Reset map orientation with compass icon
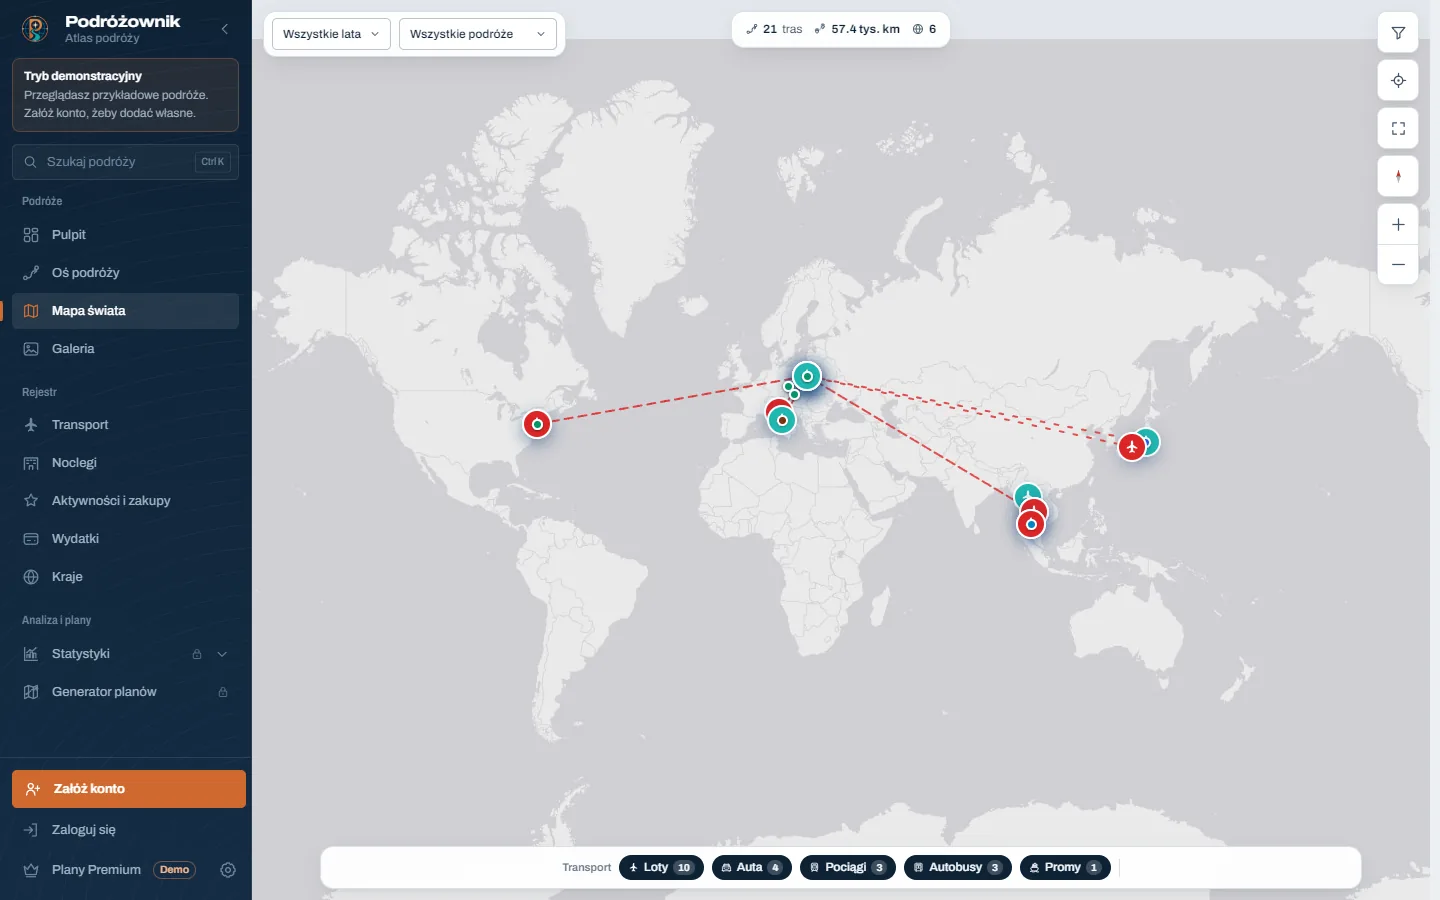The image size is (1440, 900). 1398,176
